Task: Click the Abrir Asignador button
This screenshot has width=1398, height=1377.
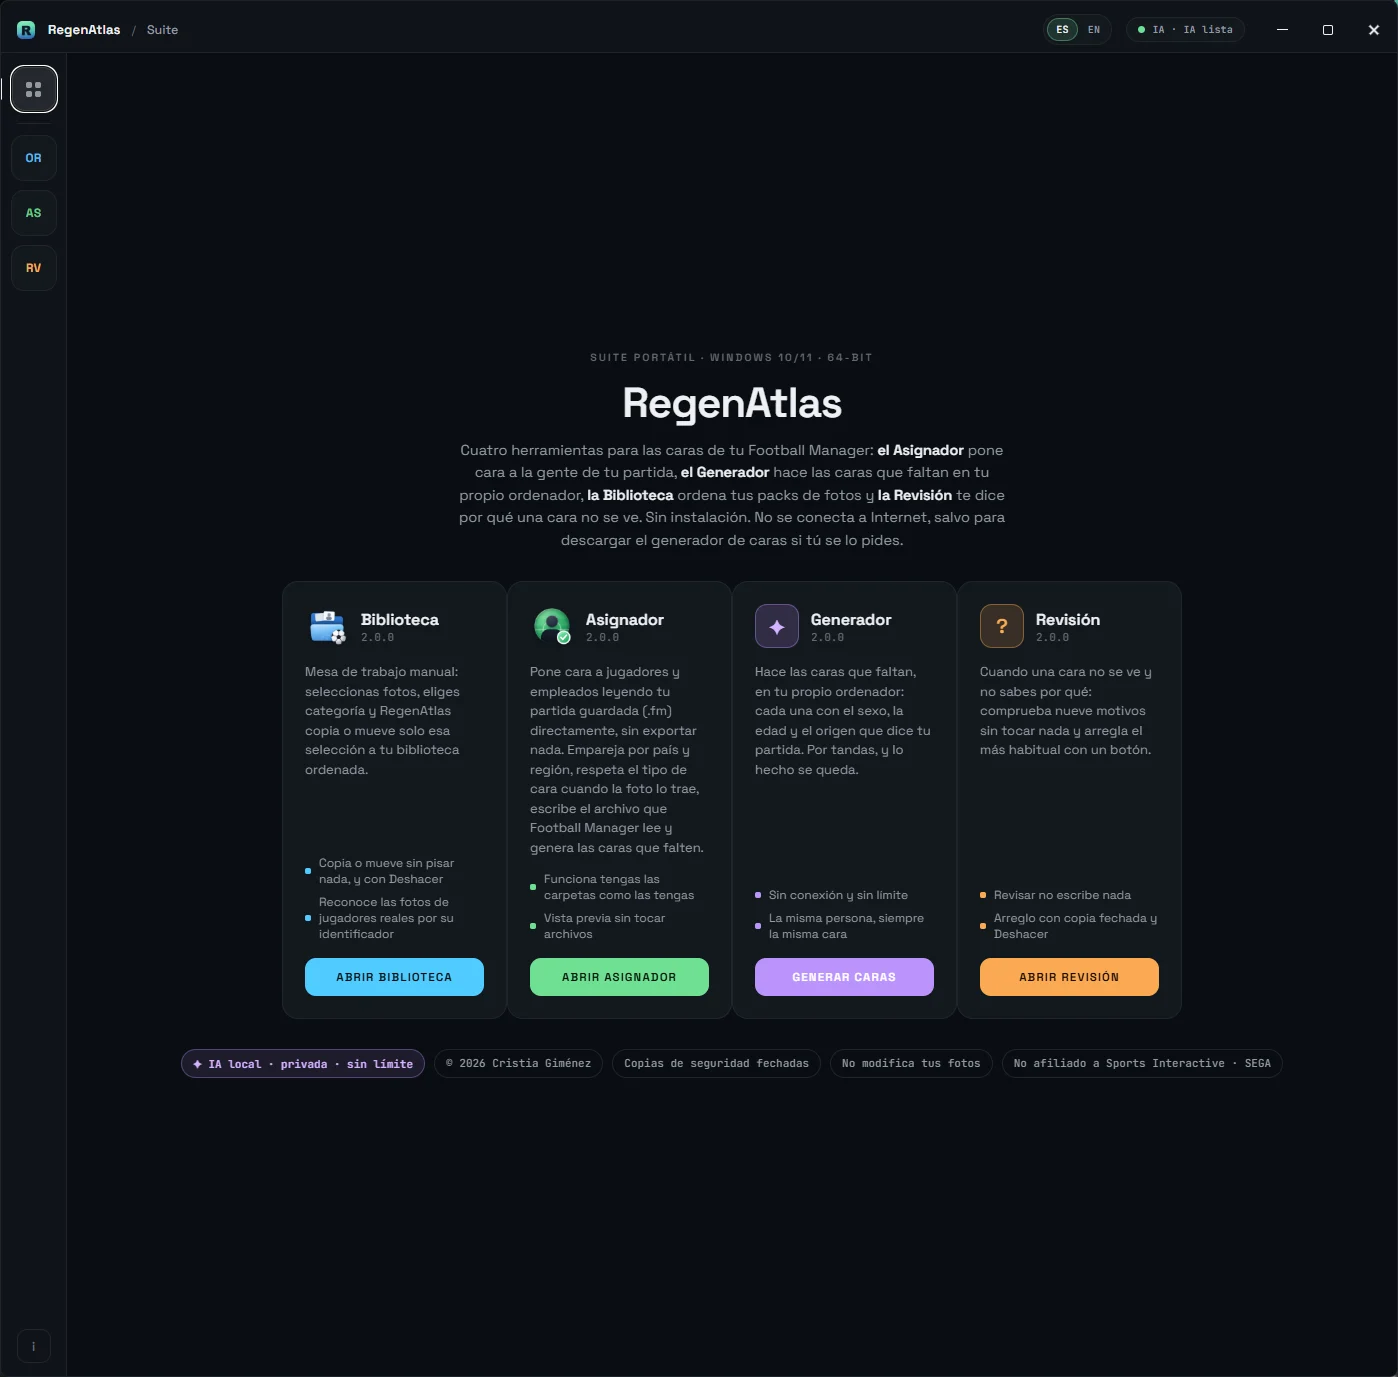Action: (x=619, y=977)
